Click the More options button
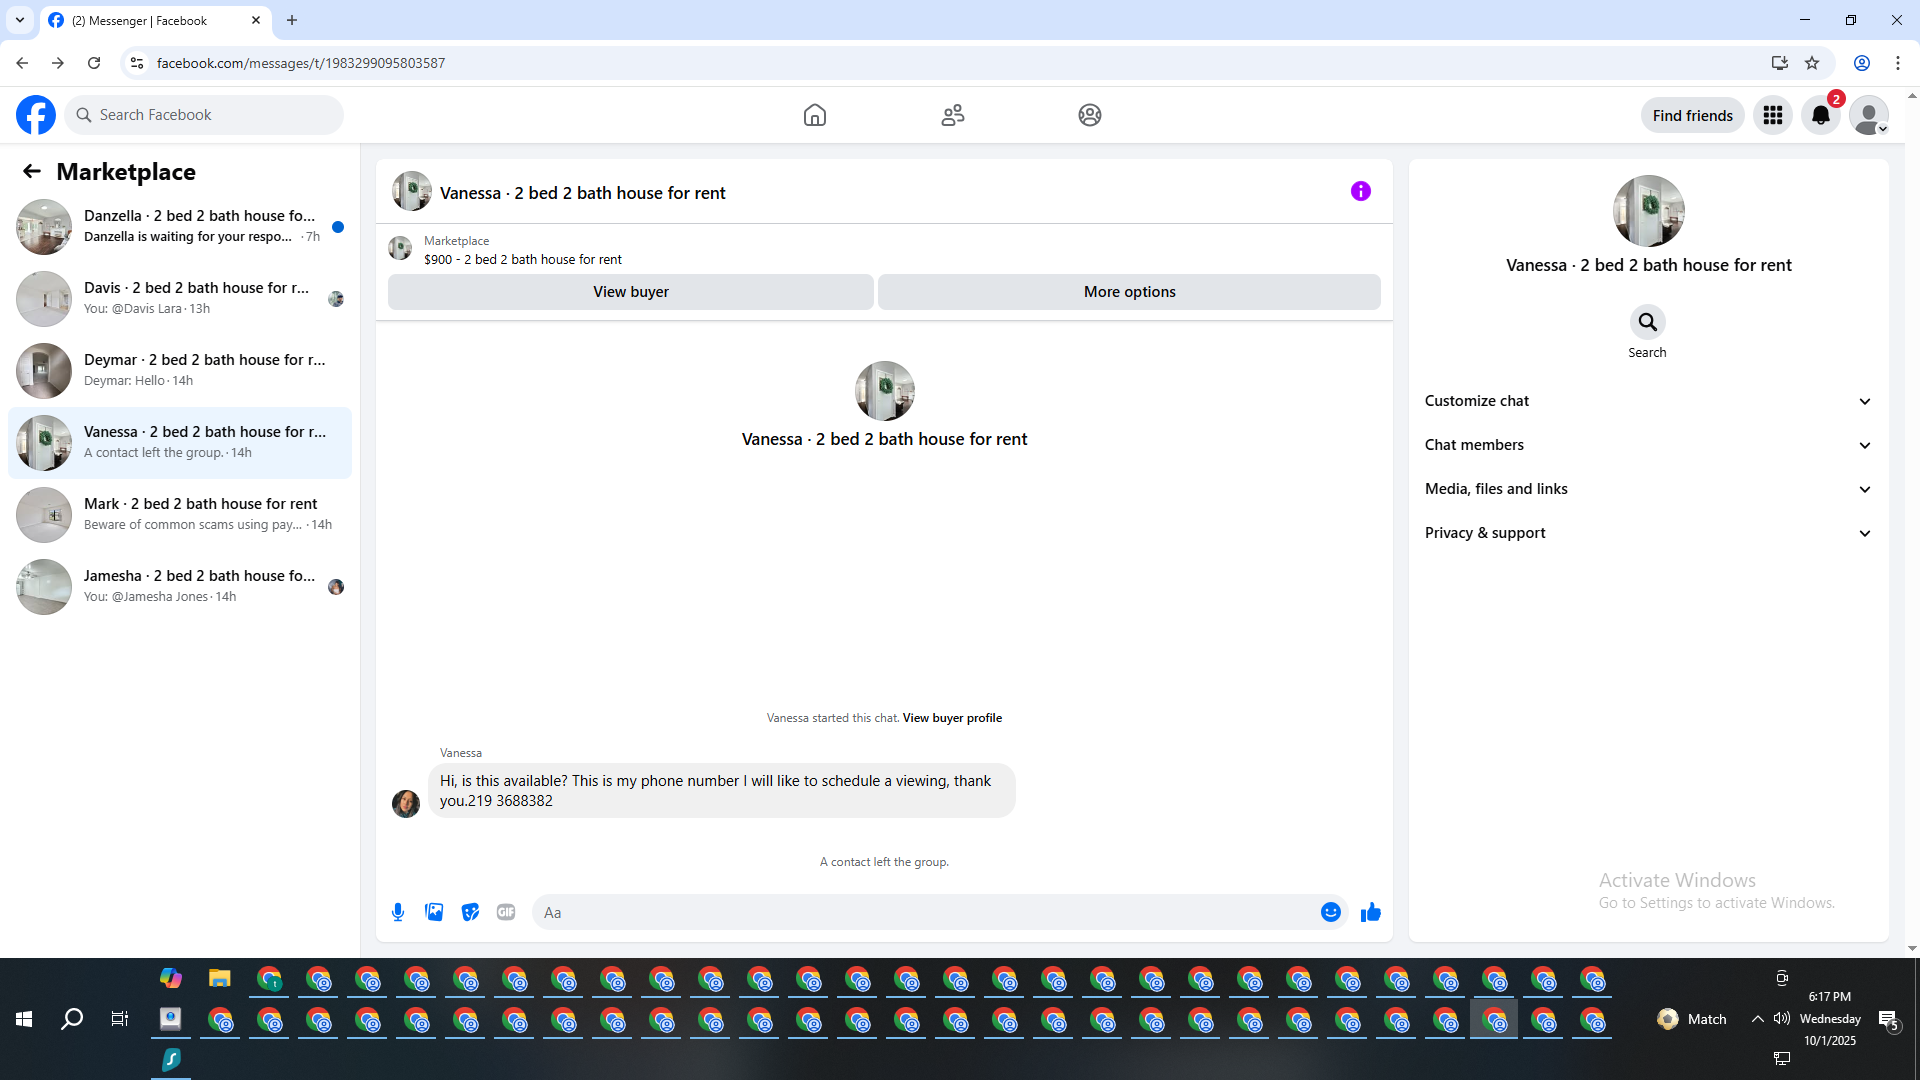This screenshot has height=1080, width=1920. coord(1129,292)
